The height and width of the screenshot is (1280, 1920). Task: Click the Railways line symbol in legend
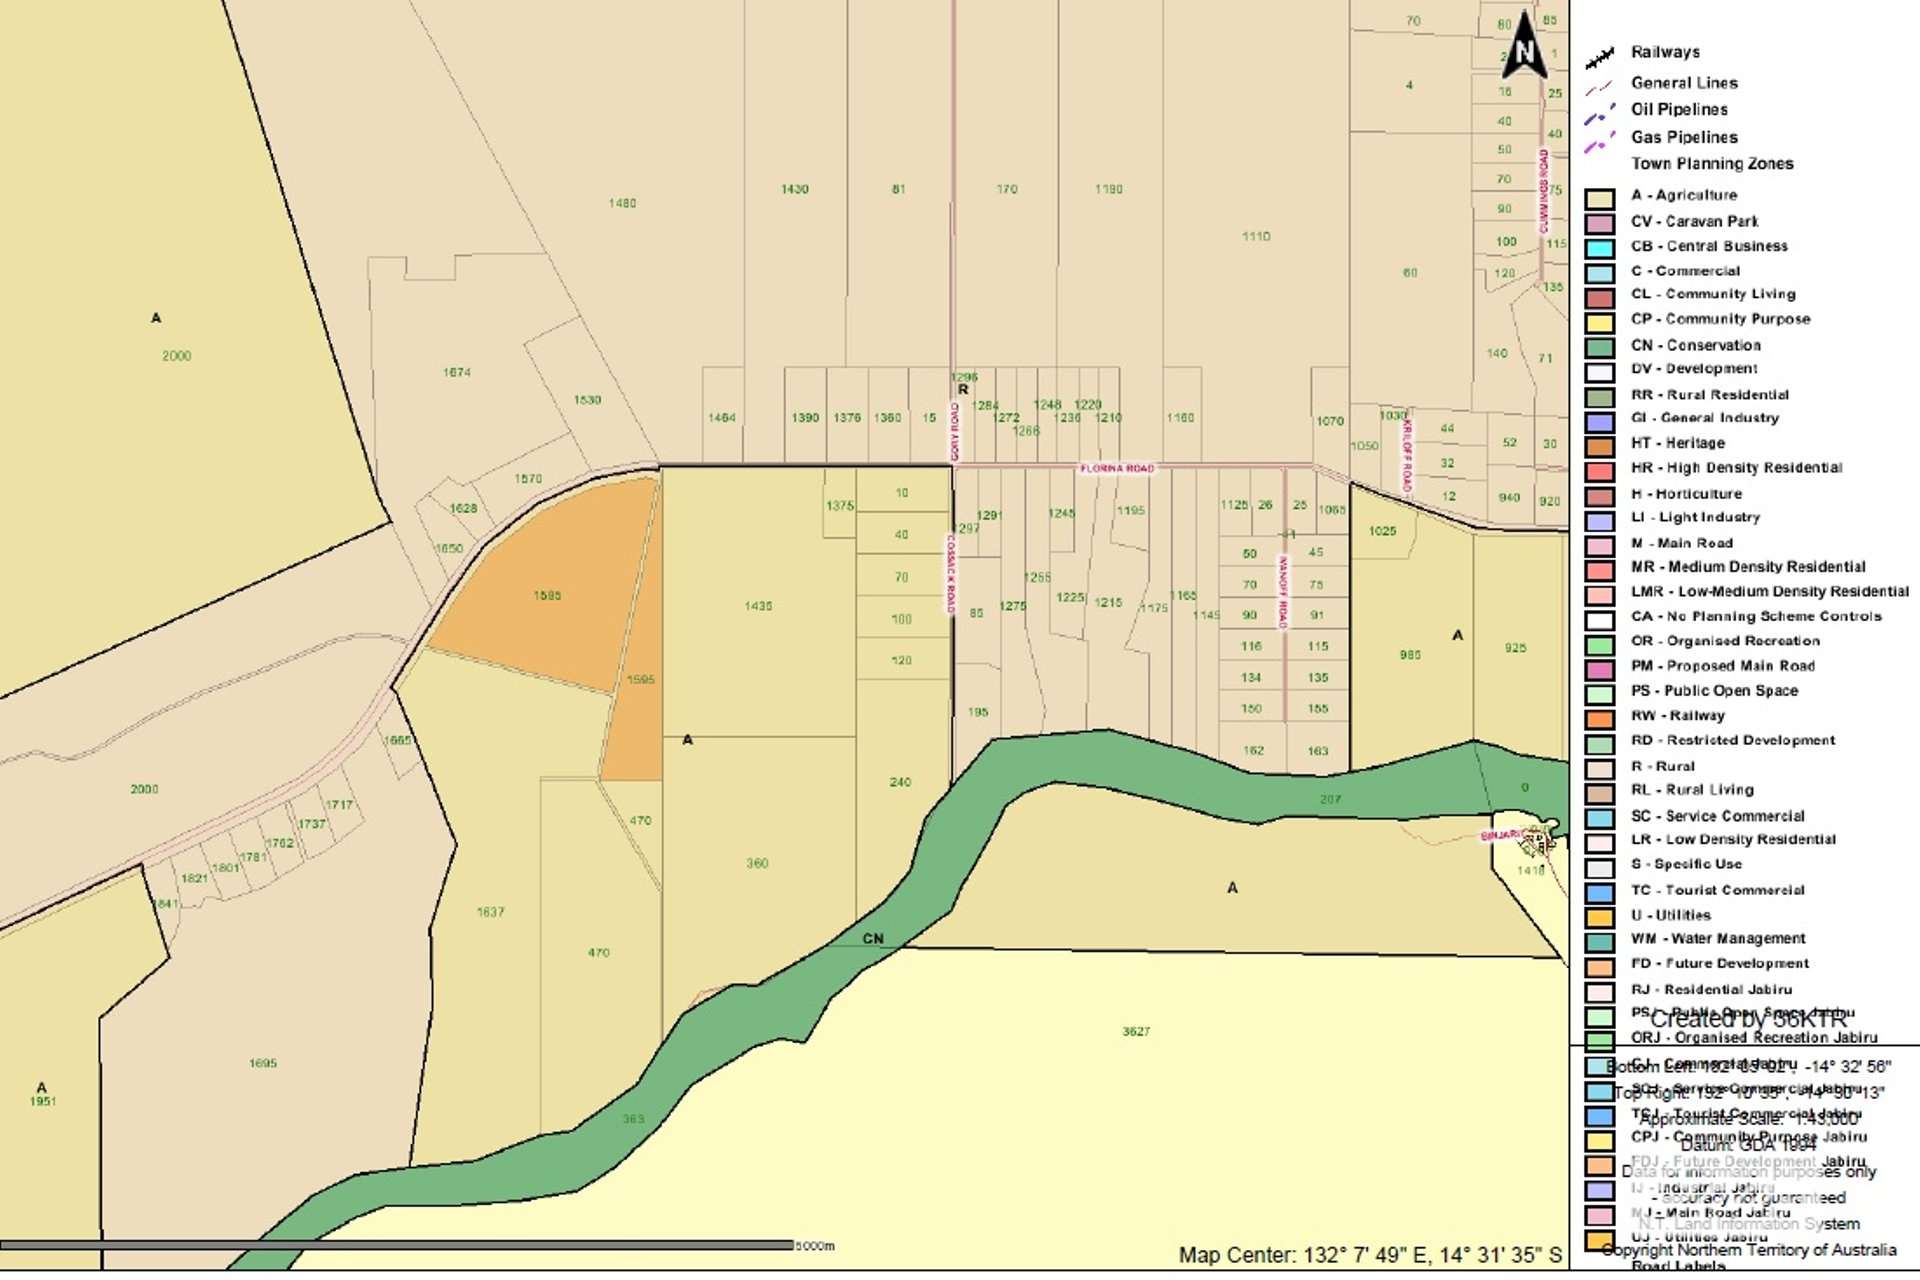tap(1600, 58)
